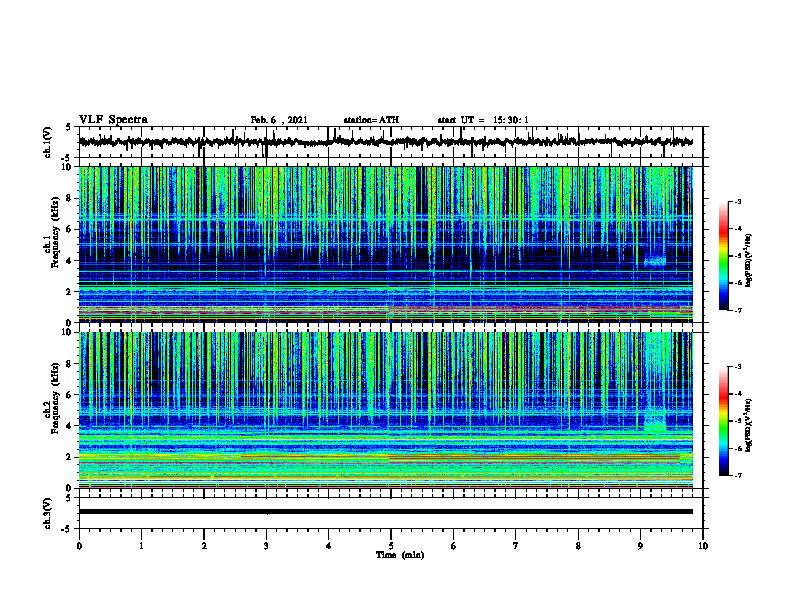Screen dimensions: 792x612
Task: Click the "ch.3(V)" bottom axis label
Action: point(48,513)
